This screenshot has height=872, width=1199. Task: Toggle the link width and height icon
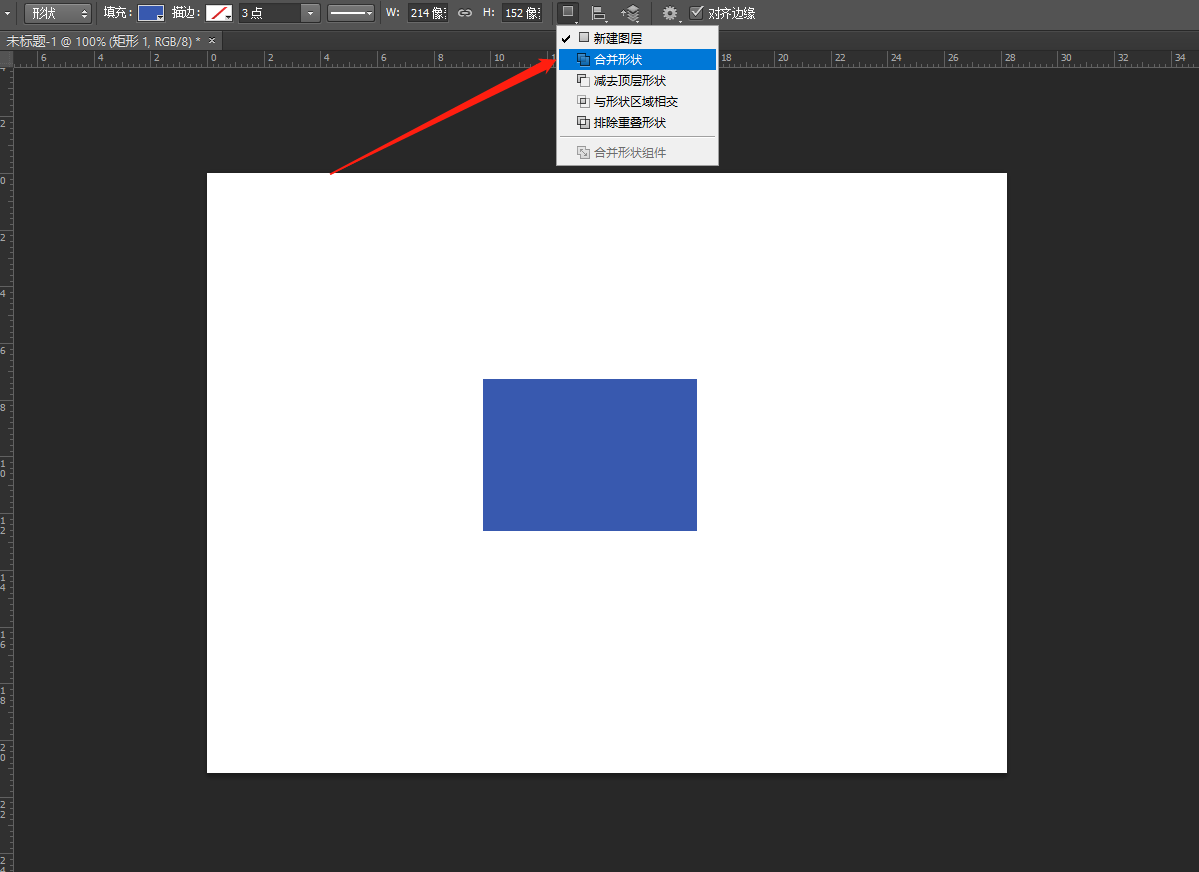[465, 13]
